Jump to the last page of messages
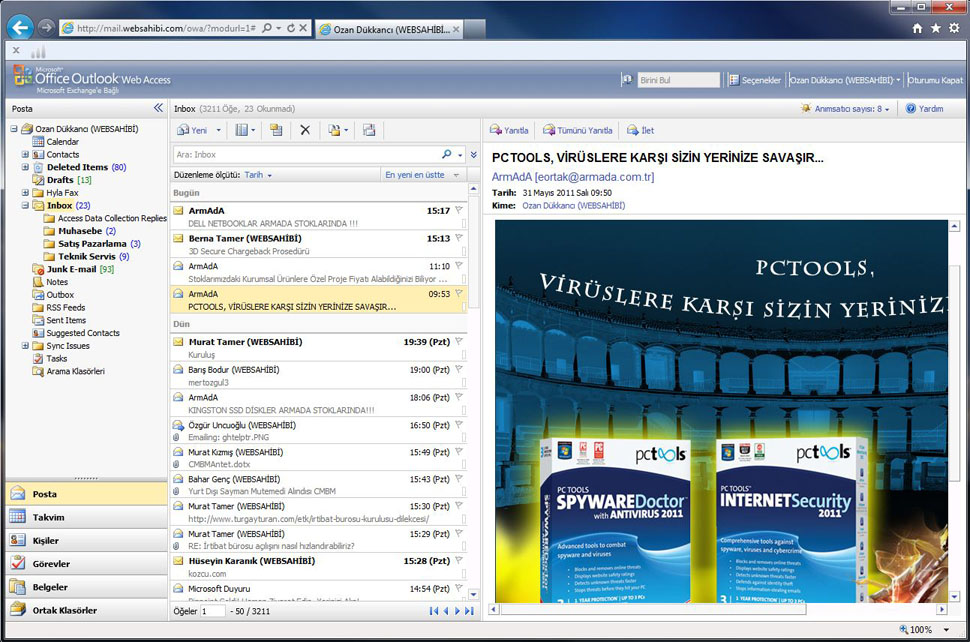 click(470, 611)
